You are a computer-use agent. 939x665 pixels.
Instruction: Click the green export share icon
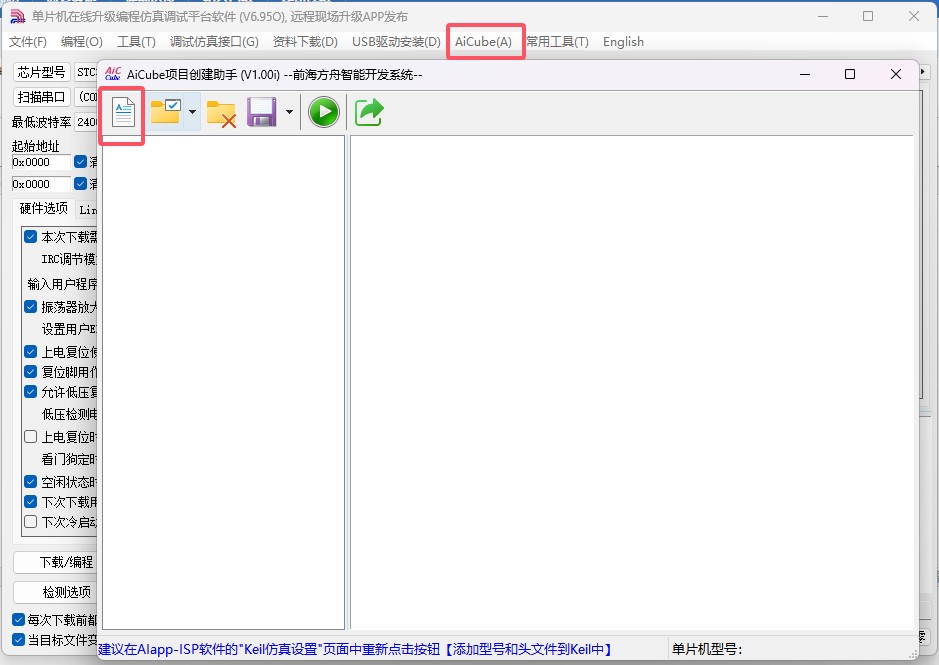[369, 112]
